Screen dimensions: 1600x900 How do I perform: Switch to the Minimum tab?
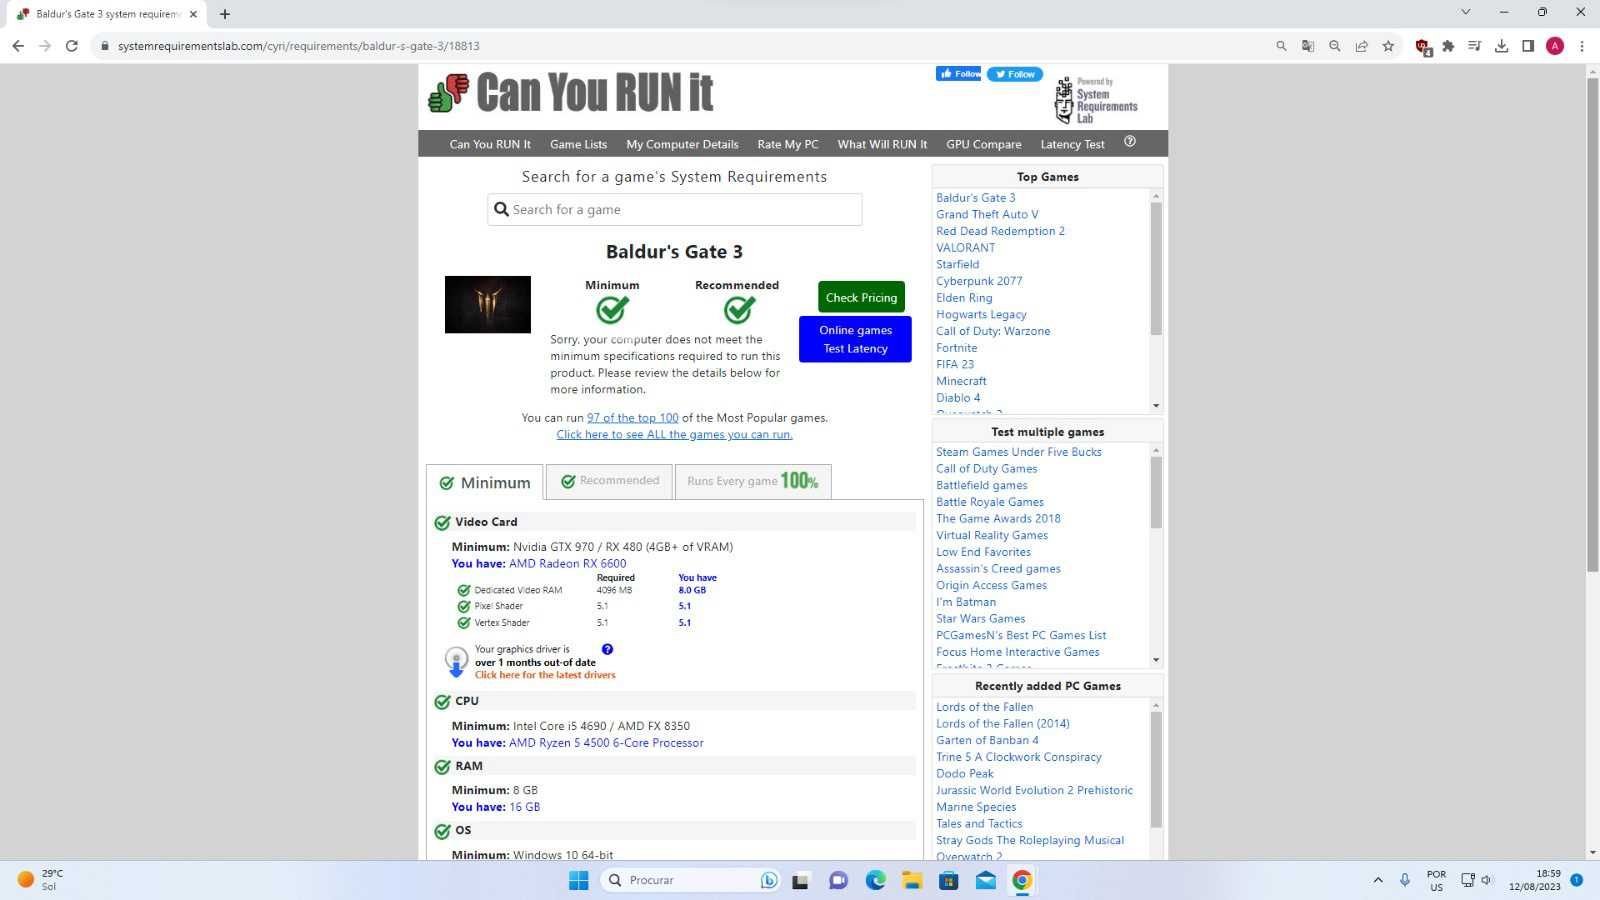[x=485, y=482]
